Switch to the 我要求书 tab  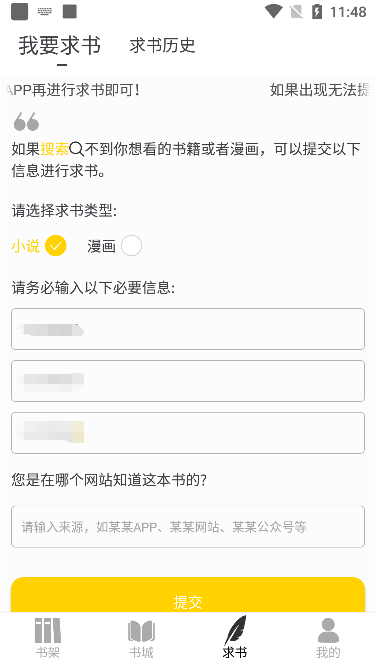[59, 45]
